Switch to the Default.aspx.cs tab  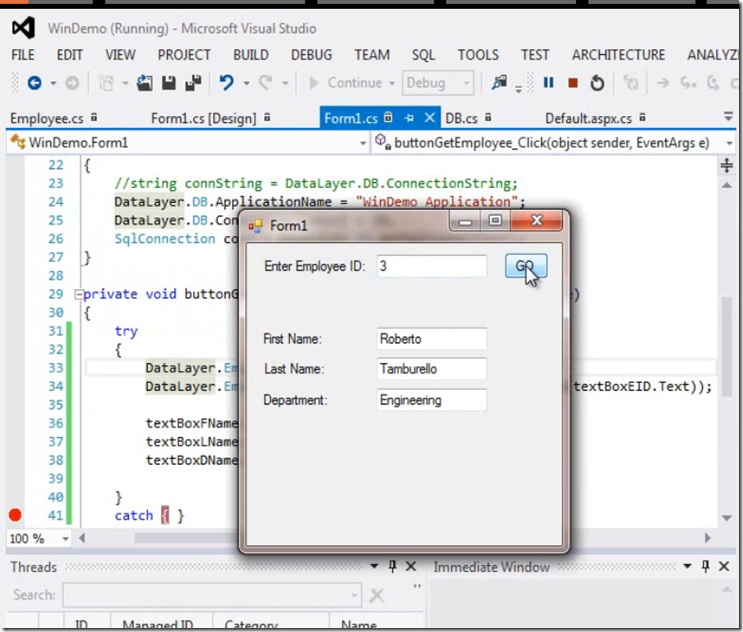(x=588, y=118)
